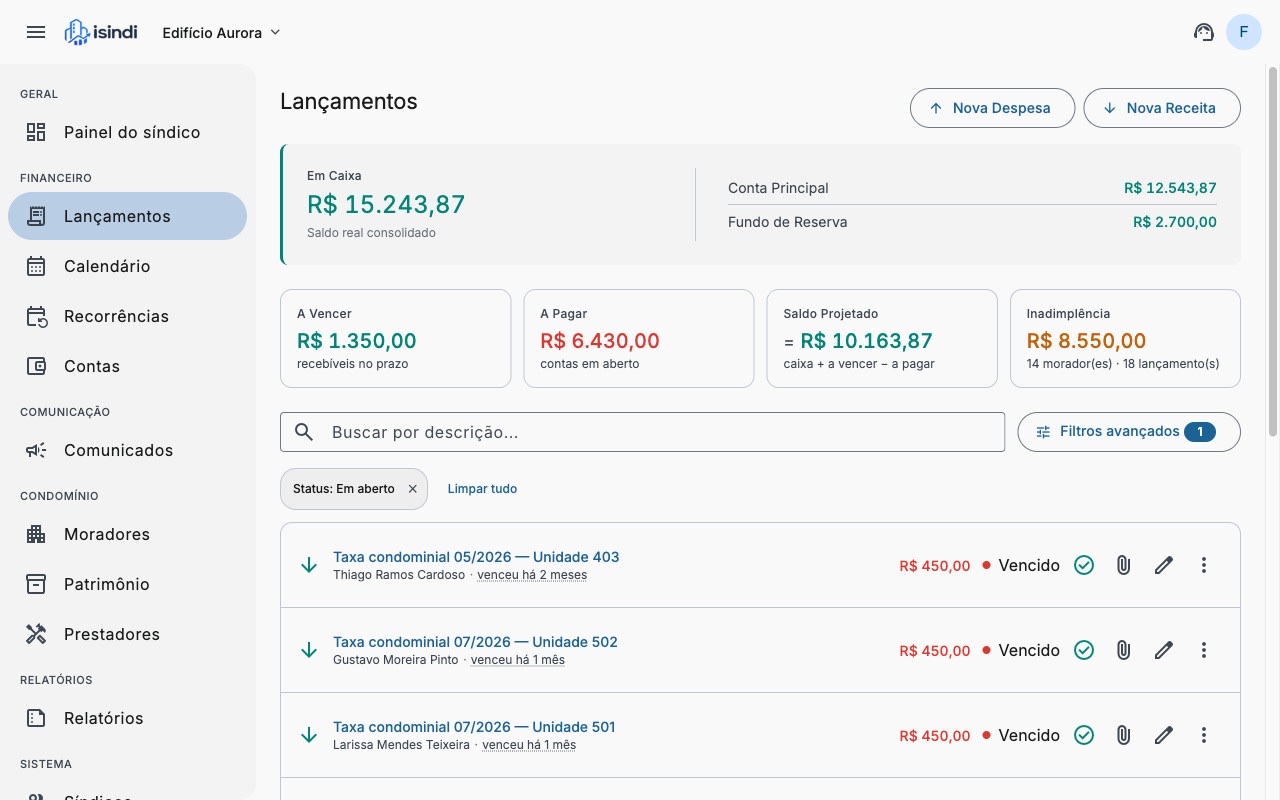Click the Prestadores tools icon

tap(36, 634)
